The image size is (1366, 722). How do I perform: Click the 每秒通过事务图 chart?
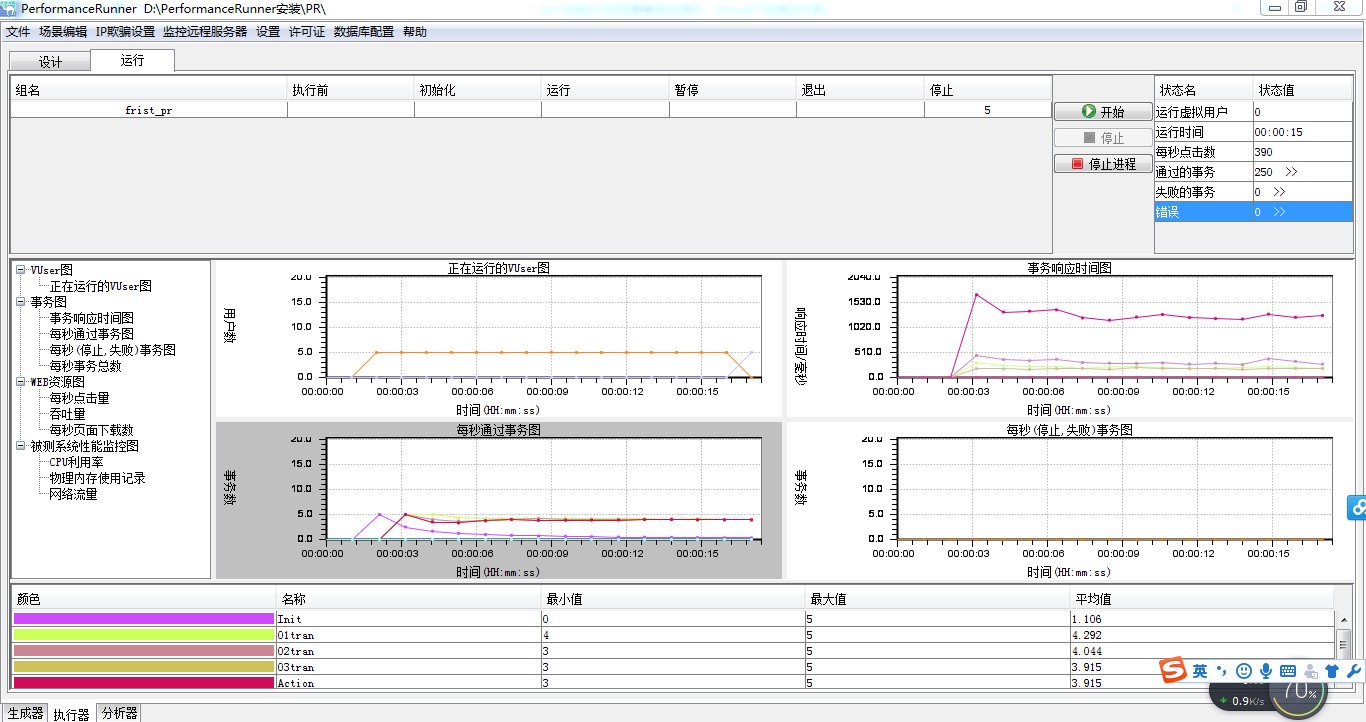click(498, 500)
